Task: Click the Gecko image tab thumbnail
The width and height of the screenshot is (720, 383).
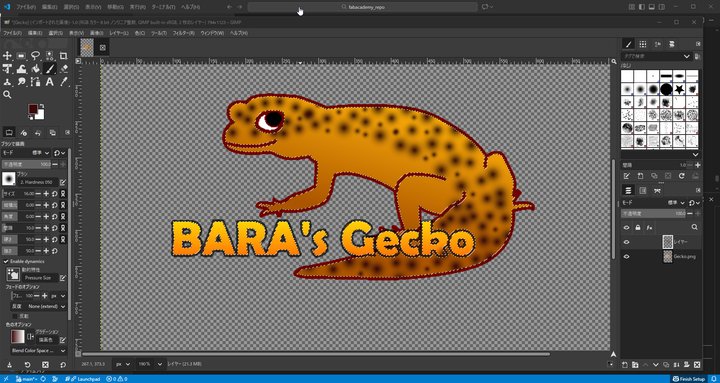Action: pyautogui.click(x=87, y=47)
